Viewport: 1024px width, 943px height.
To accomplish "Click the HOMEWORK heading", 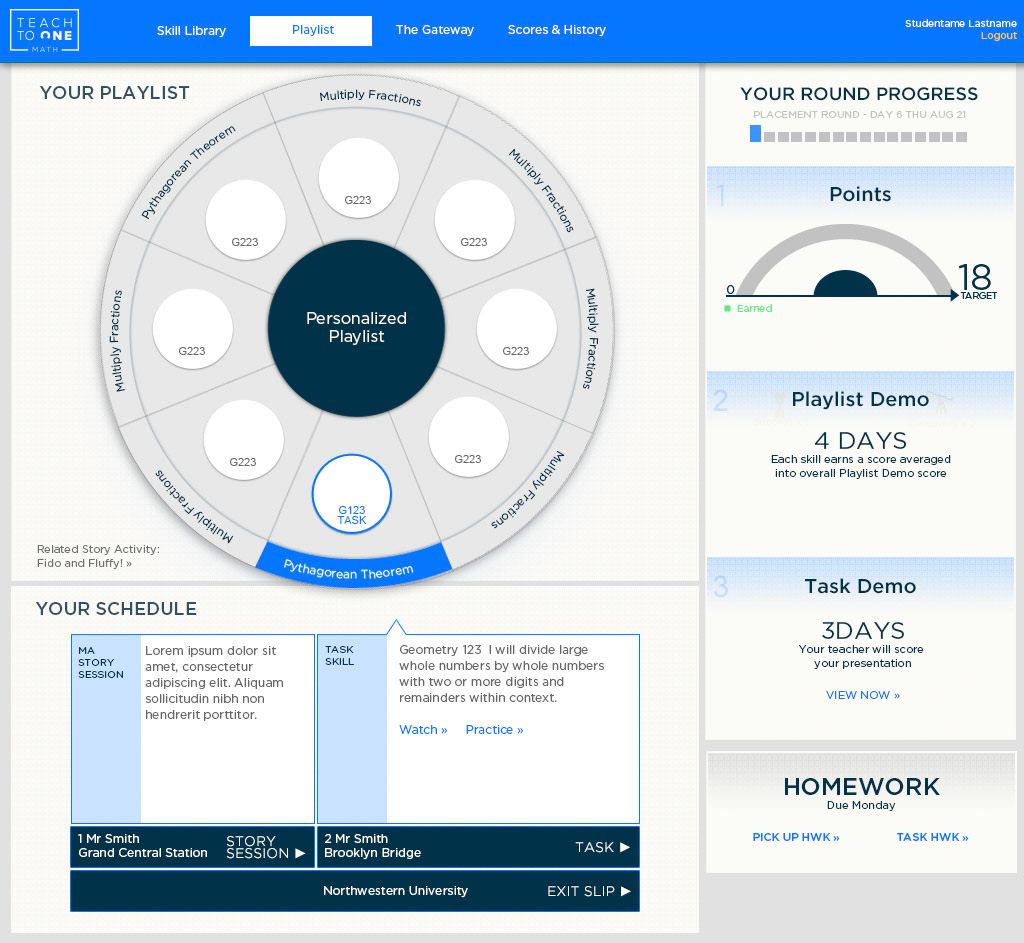I will [861, 787].
